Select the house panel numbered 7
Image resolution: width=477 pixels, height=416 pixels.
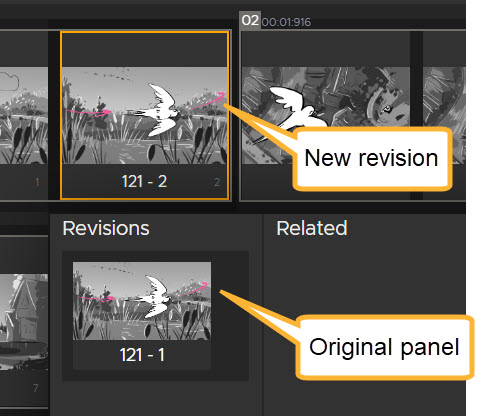[24, 322]
